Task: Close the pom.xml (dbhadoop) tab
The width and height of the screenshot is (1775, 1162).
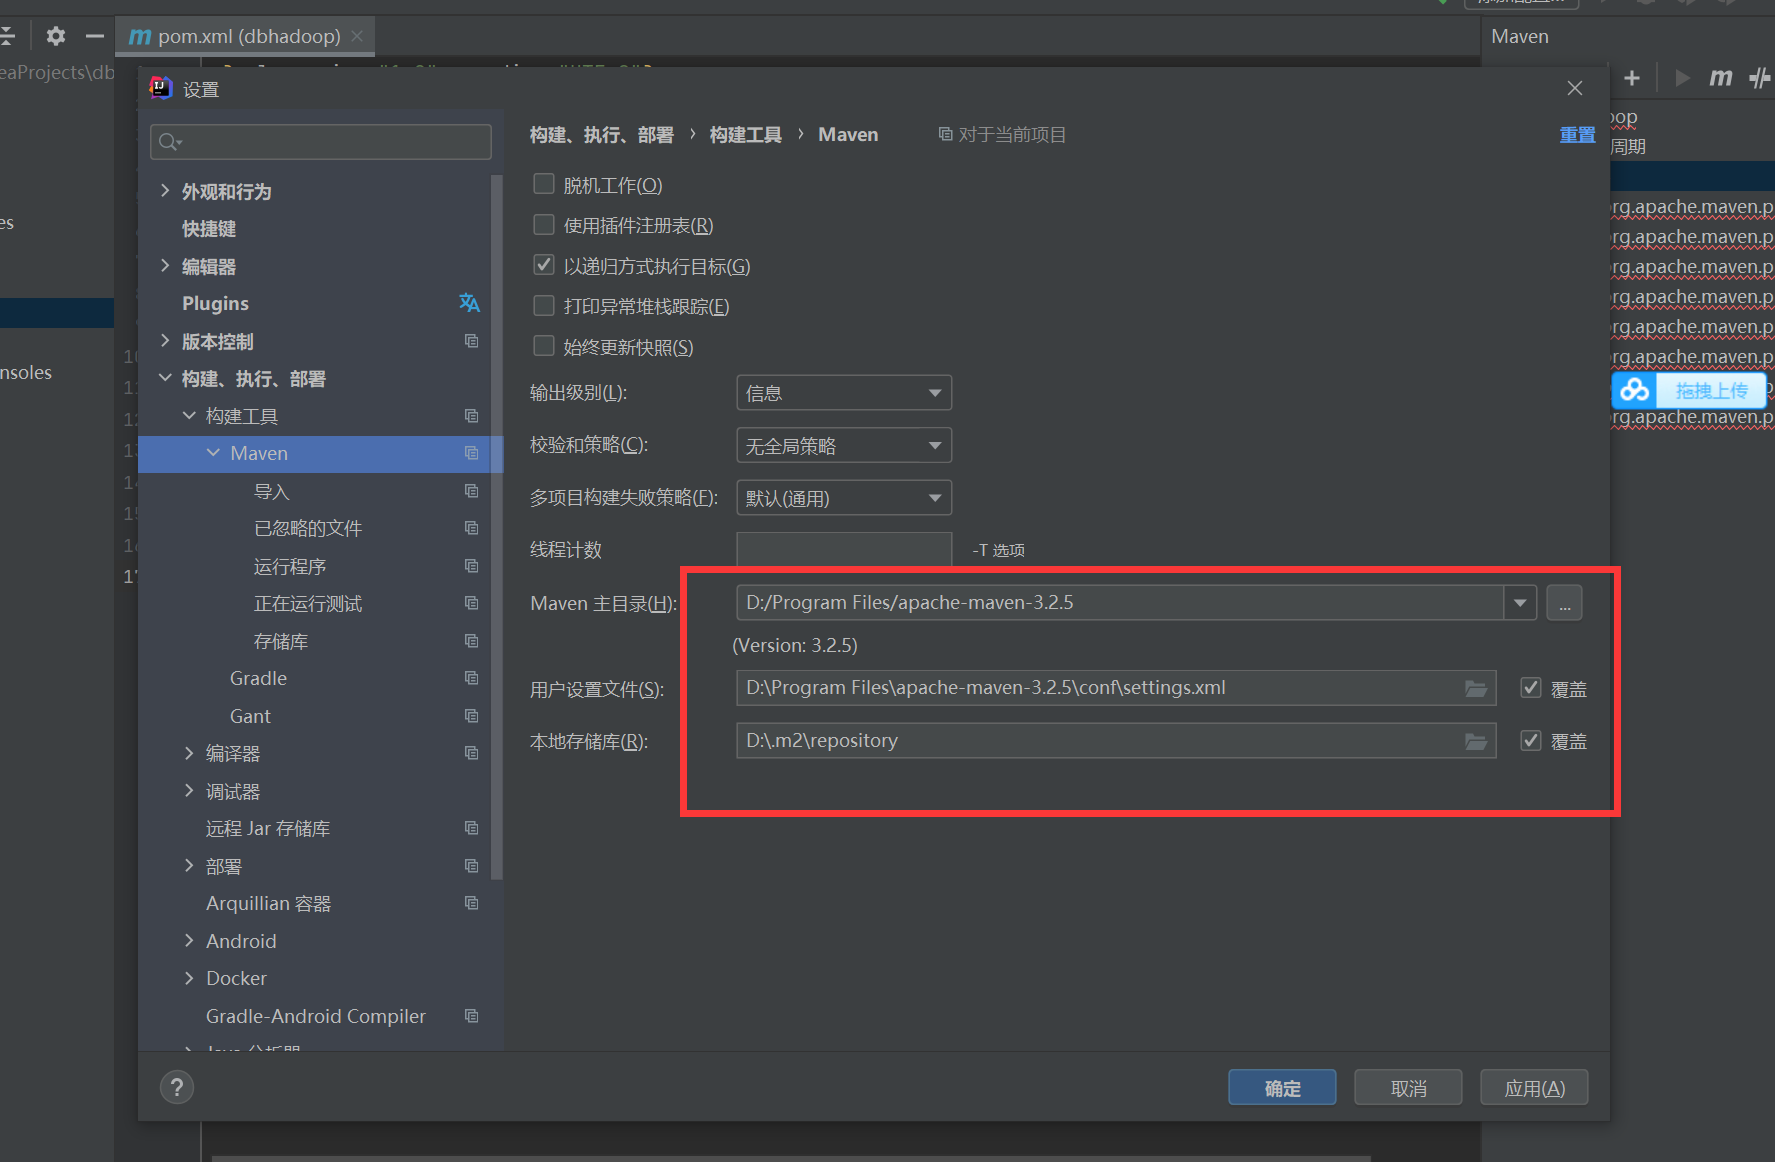Action: [357, 36]
